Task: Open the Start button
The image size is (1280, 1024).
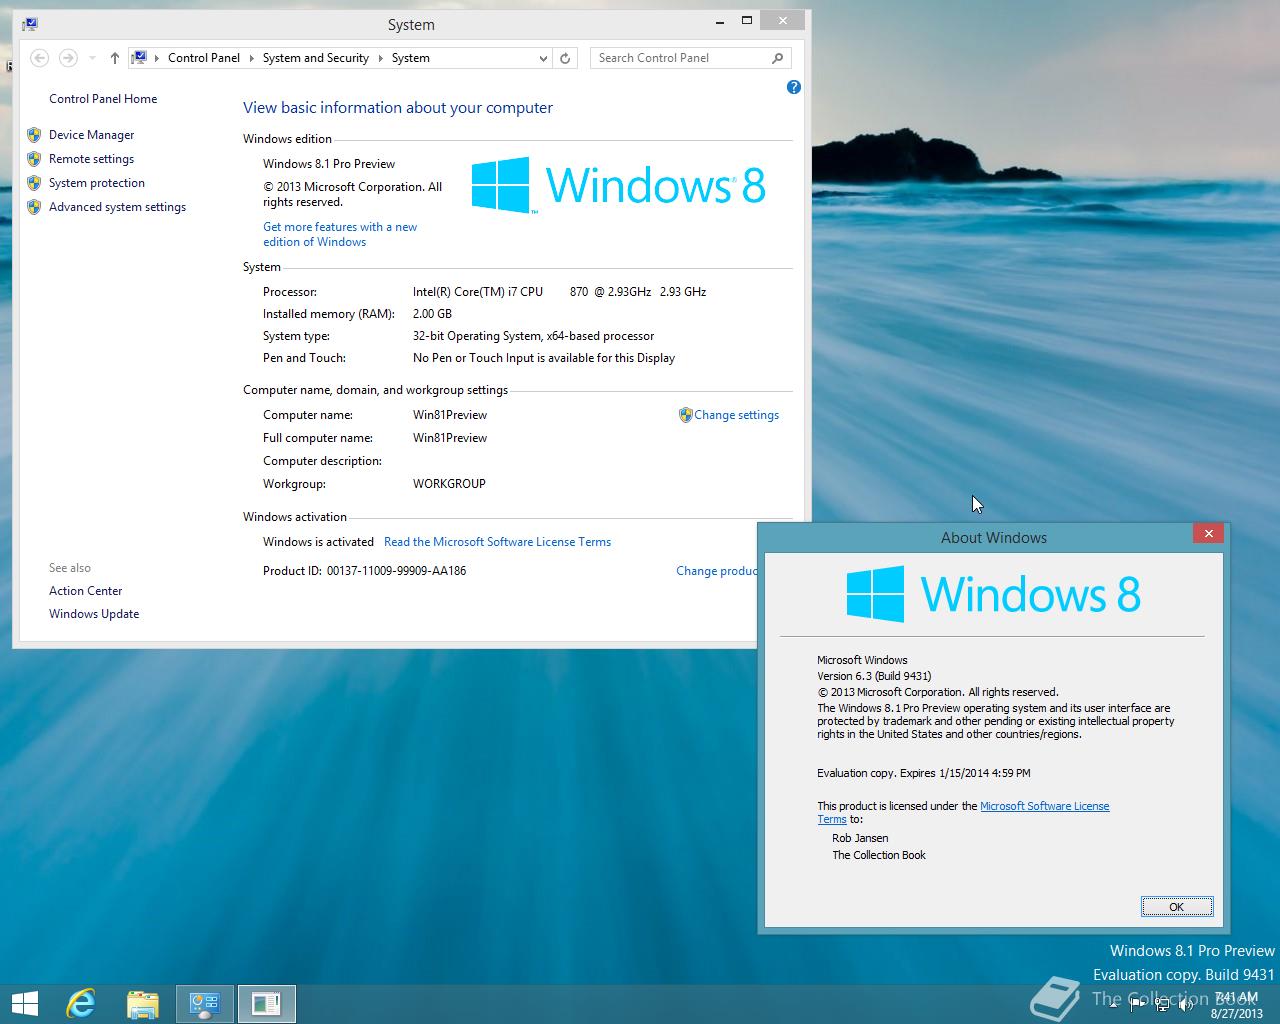Action: tap(24, 1003)
